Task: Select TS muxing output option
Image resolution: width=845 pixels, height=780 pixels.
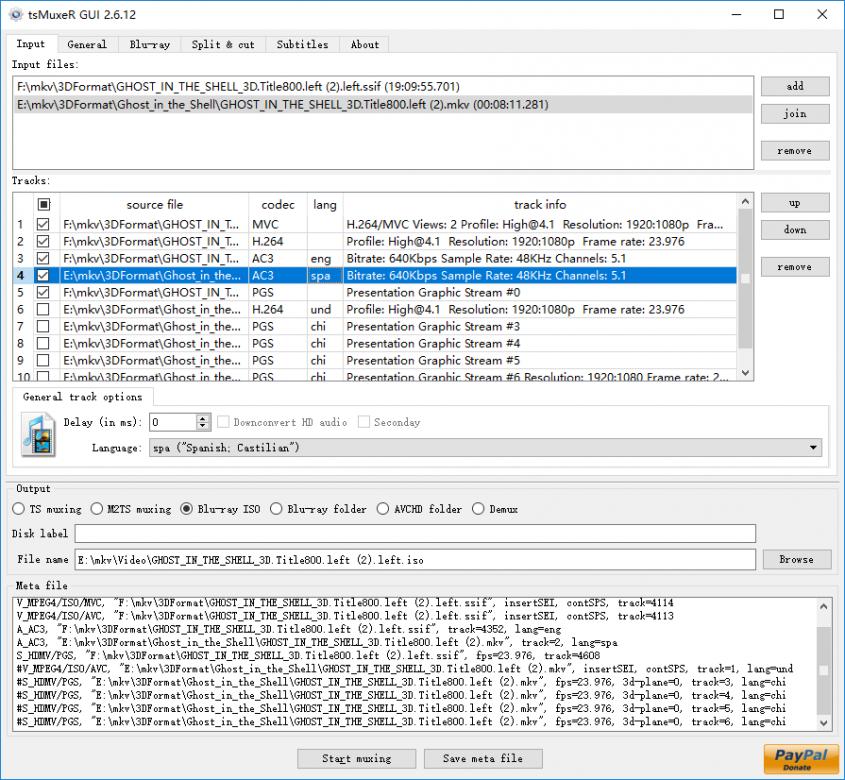Action: point(47,509)
